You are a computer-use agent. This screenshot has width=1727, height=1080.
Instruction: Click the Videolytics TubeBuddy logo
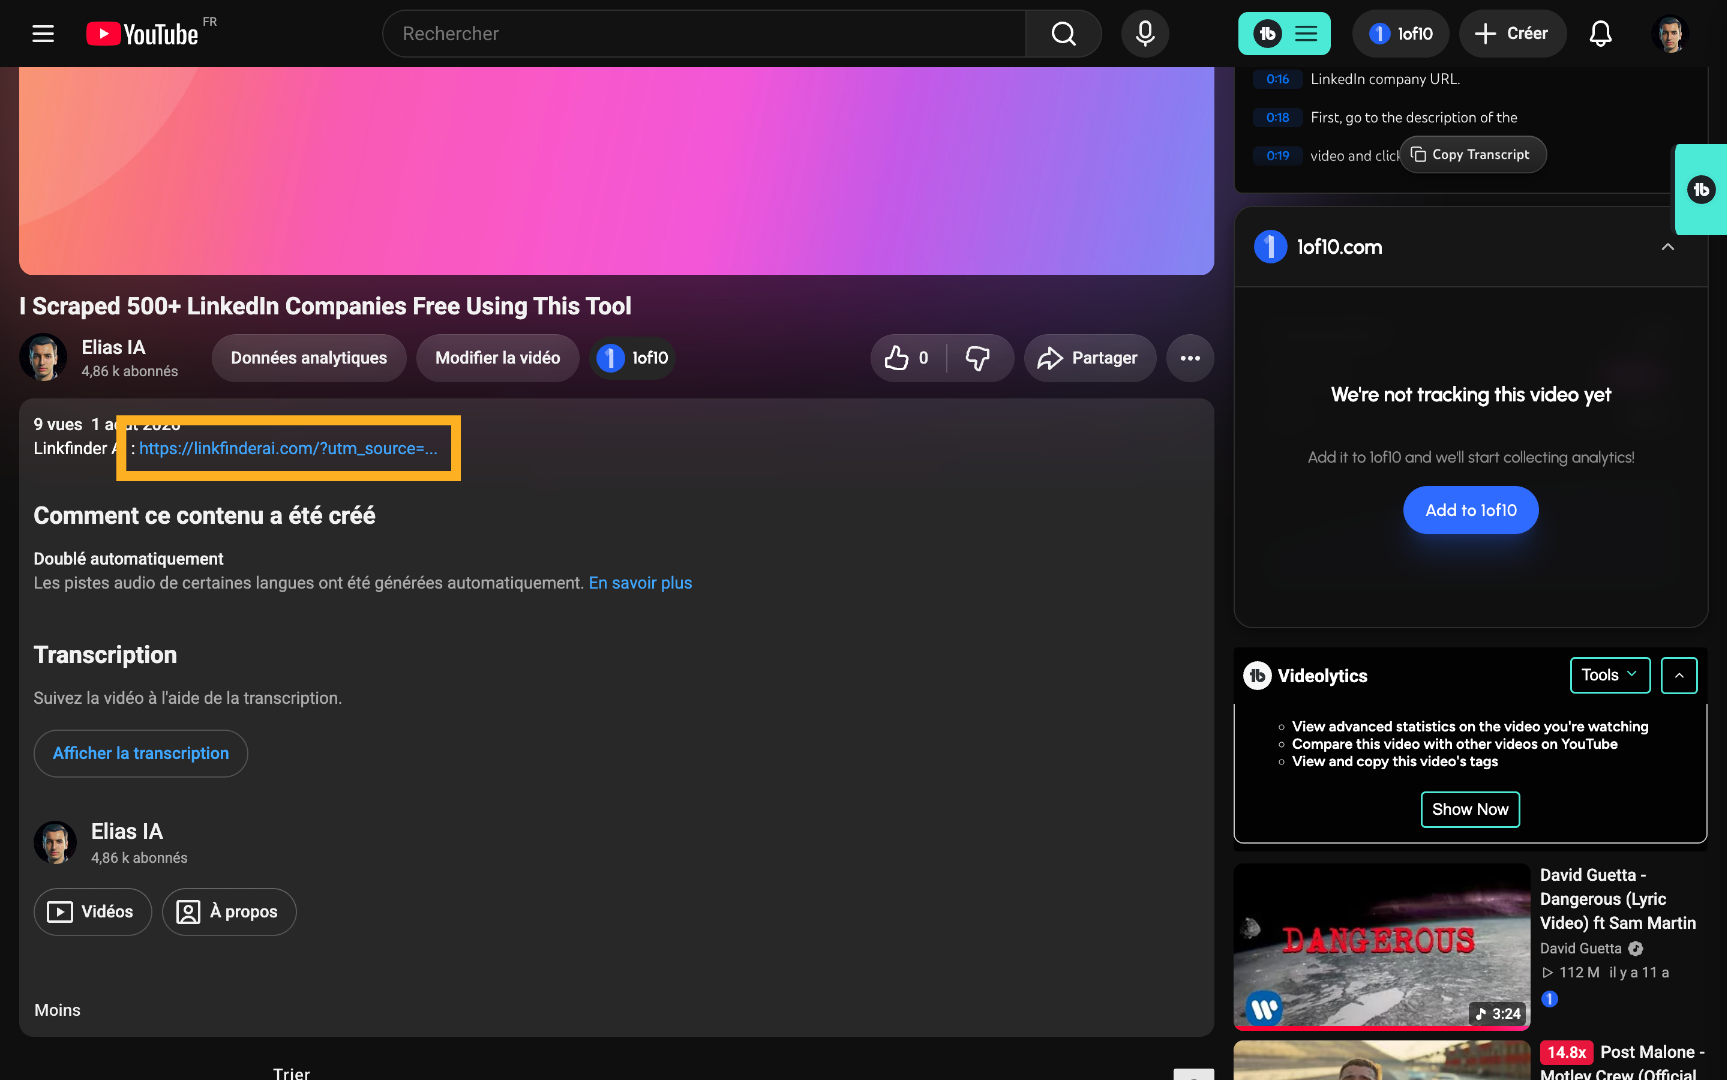point(1257,676)
